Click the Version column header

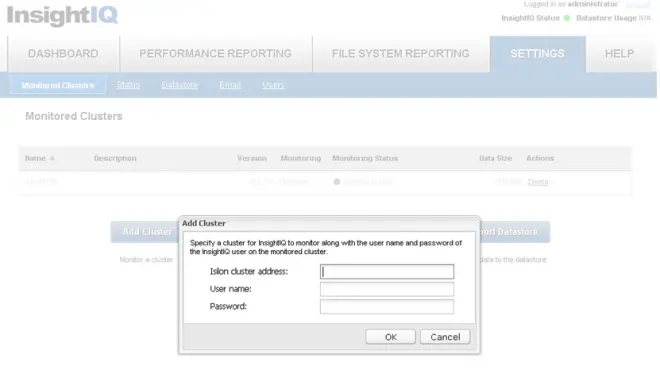pos(252,158)
